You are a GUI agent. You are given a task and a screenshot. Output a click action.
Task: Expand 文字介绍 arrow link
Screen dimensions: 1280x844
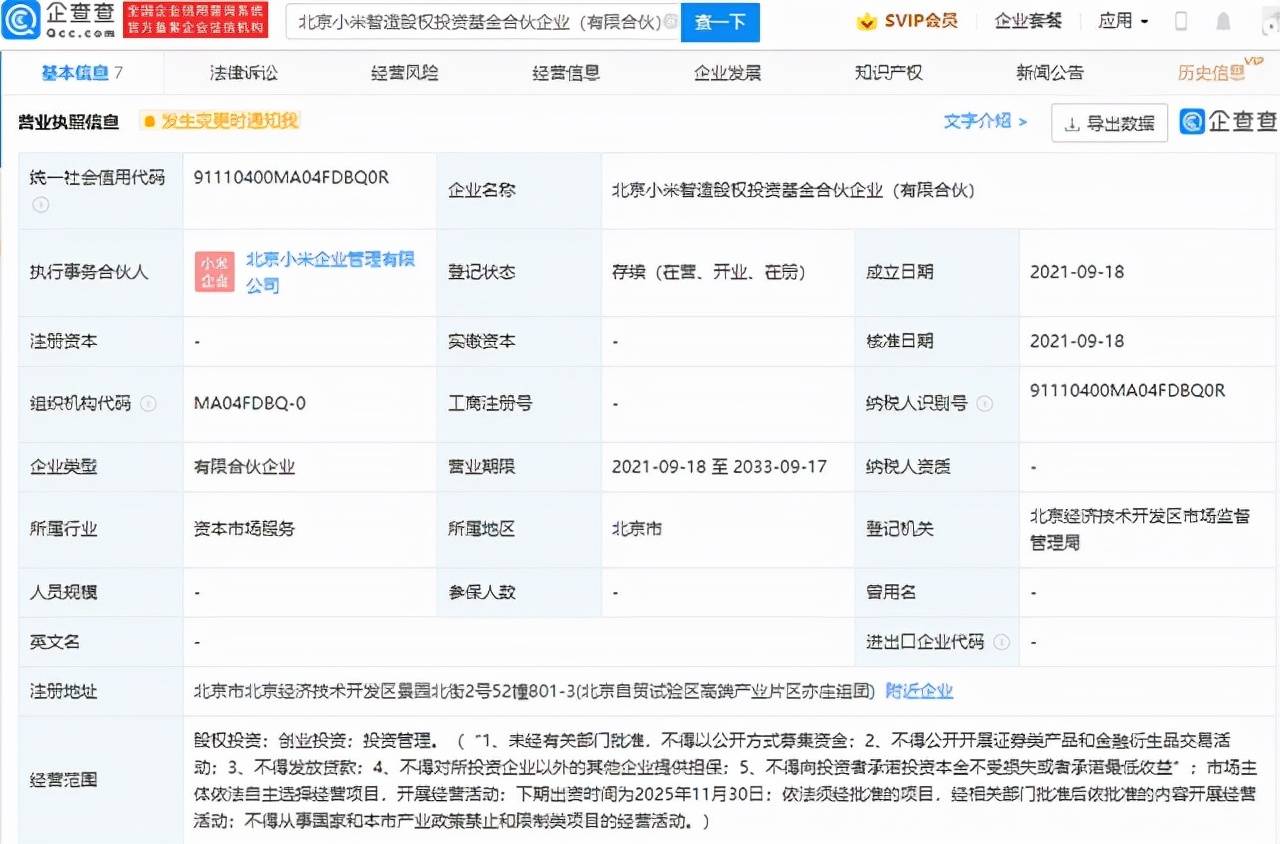click(985, 121)
